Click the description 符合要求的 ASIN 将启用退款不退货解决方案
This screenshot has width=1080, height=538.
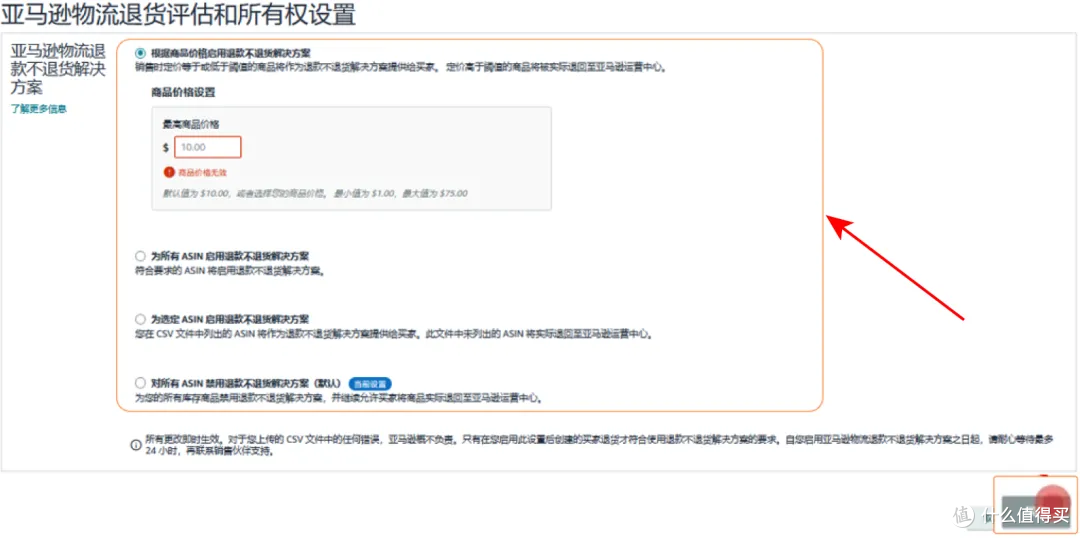pyautogui.click(x=230, y=270)
